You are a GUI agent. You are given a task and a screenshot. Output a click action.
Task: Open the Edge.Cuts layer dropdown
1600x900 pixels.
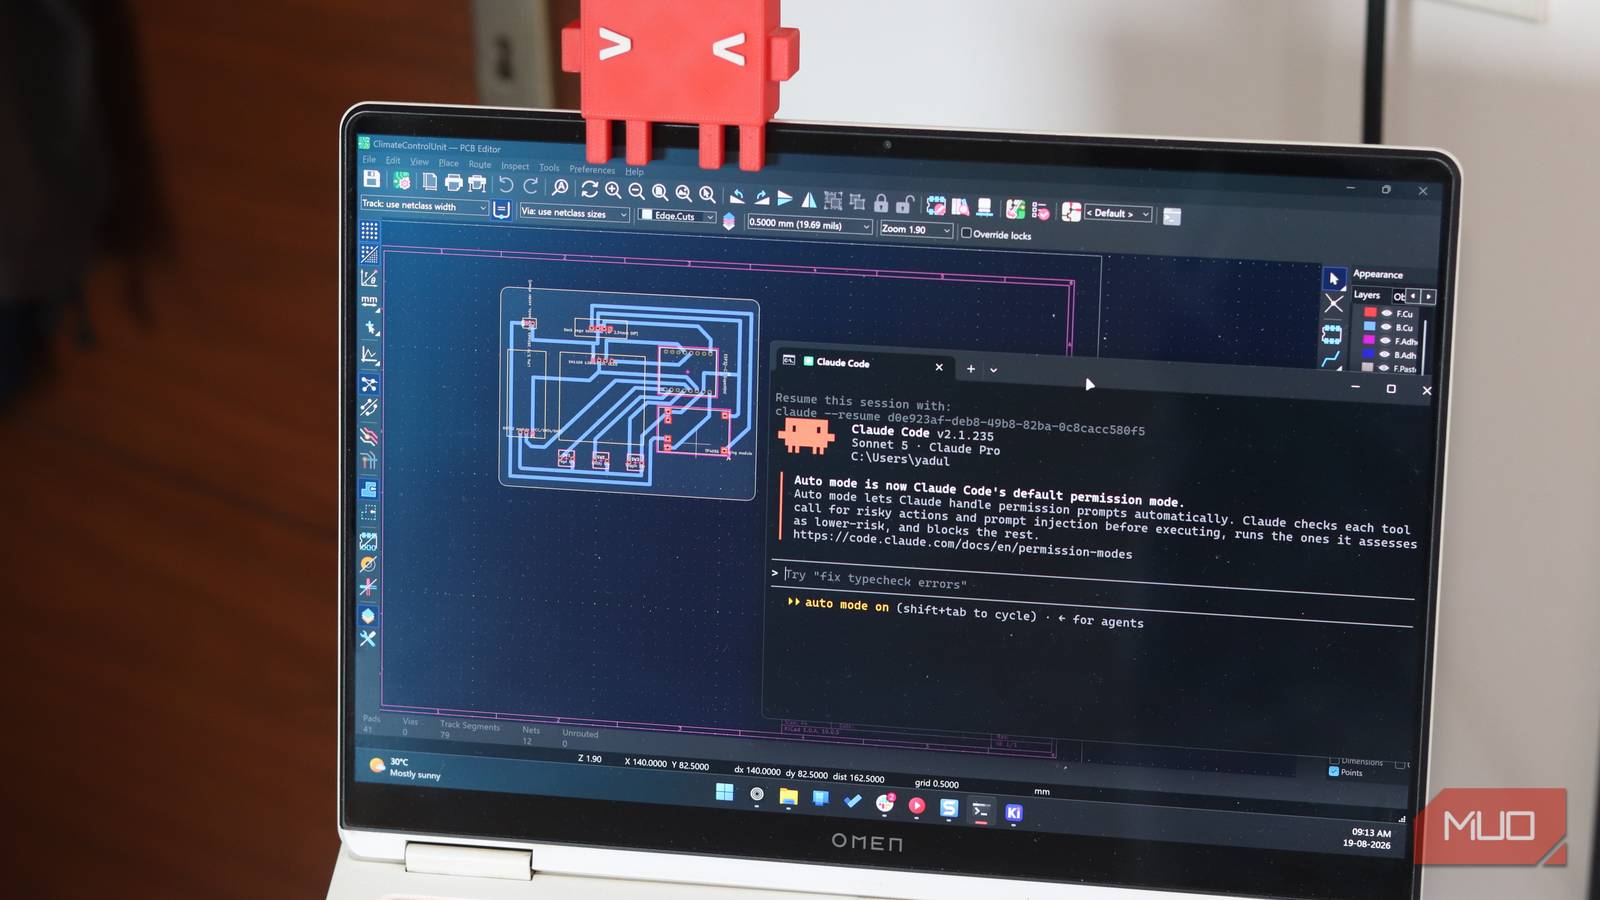tap(677, 216)
